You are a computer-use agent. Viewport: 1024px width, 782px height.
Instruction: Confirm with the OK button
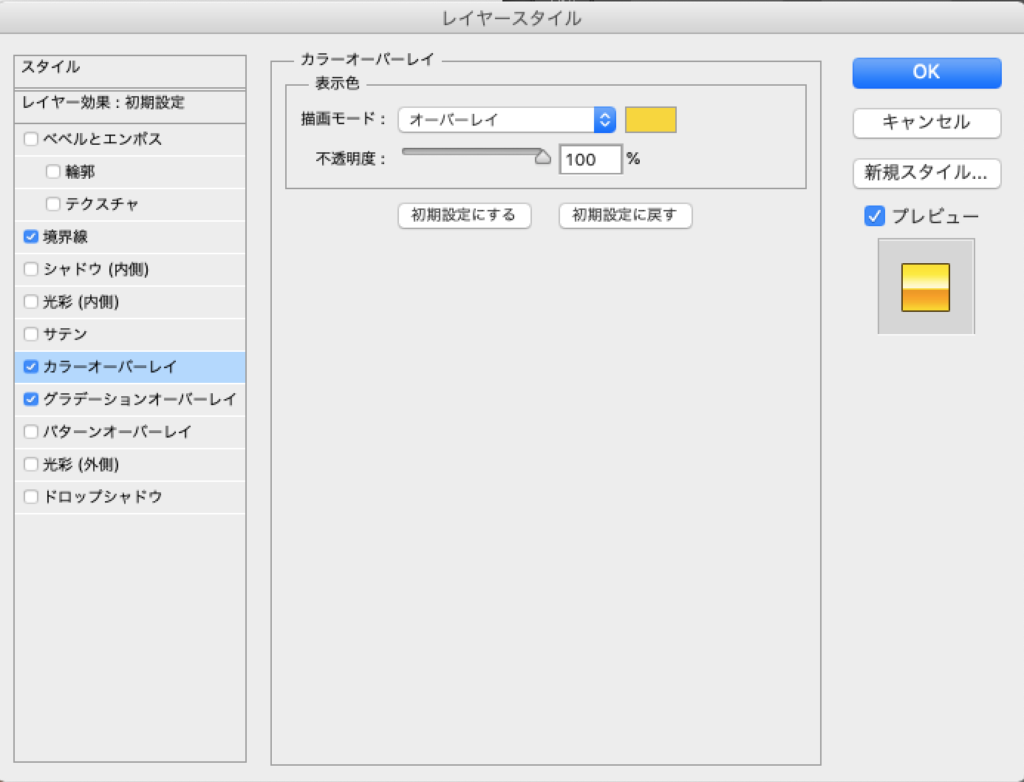coord(926,73)
